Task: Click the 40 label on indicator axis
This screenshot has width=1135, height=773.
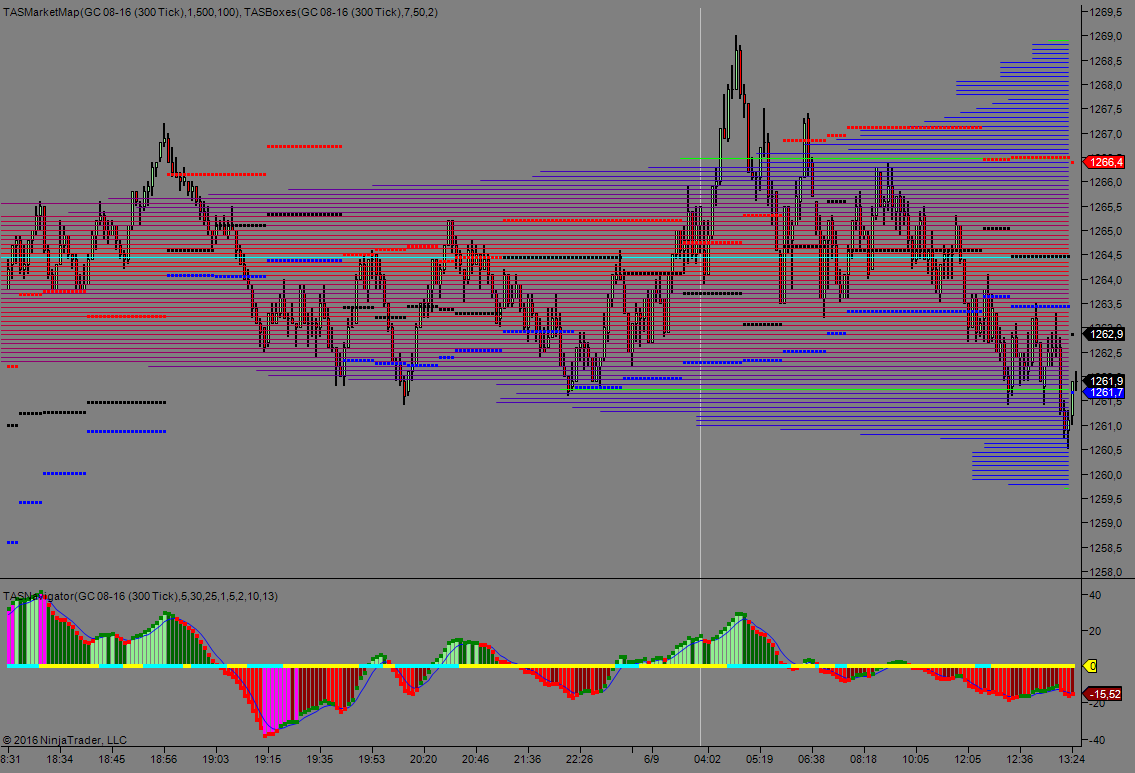Action: point(1094,595)
